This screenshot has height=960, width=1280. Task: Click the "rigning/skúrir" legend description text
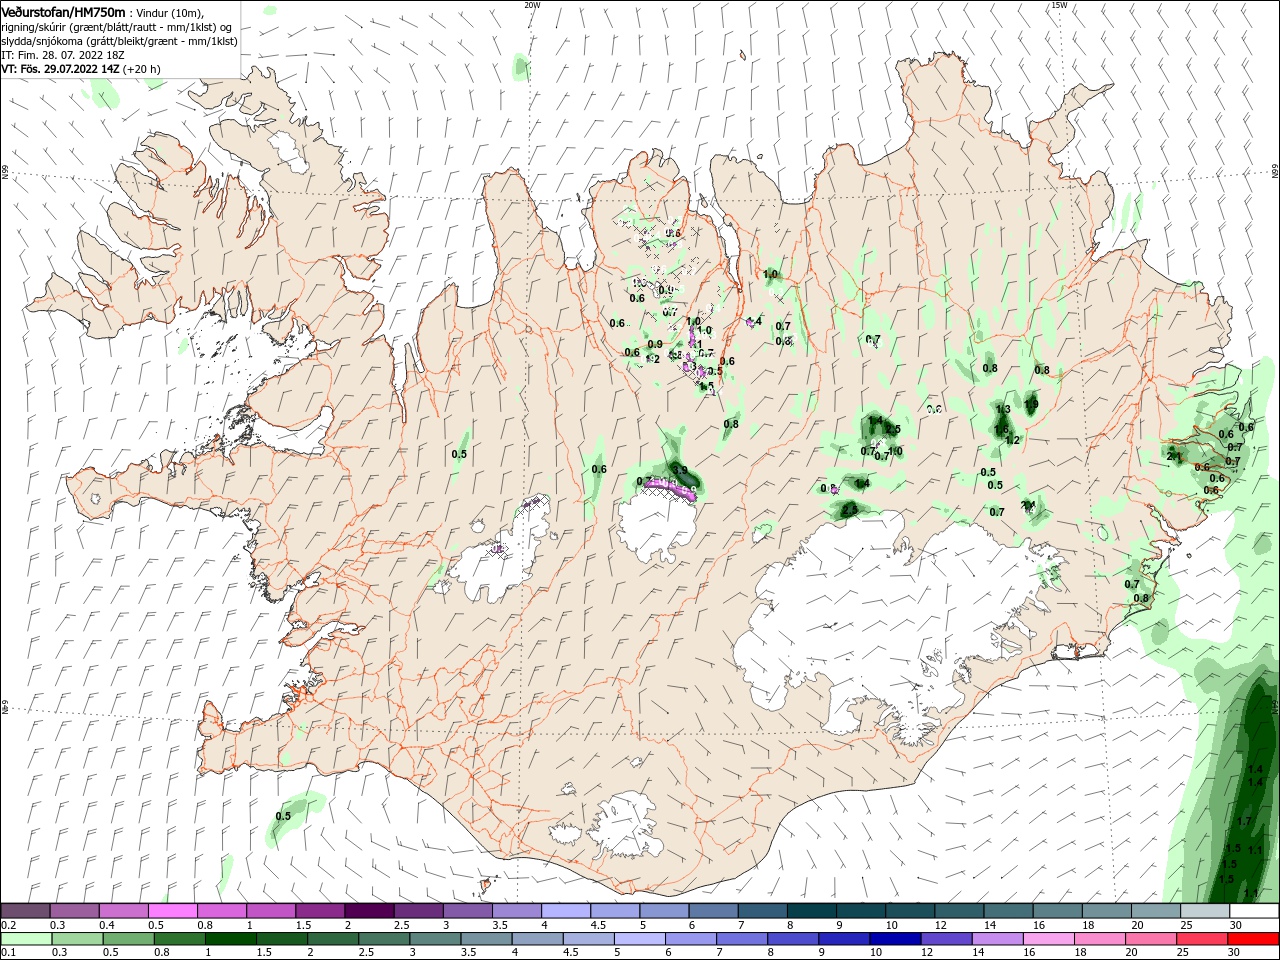(x=34, y=27)
